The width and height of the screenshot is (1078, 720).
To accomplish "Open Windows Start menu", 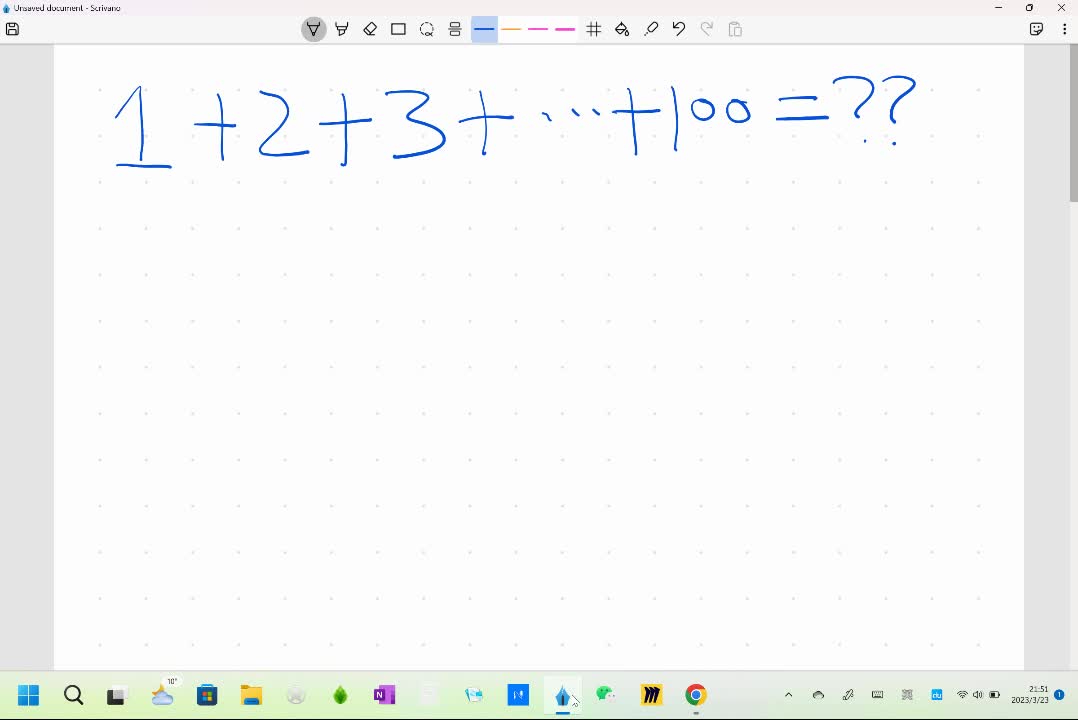I will point(28,695).
